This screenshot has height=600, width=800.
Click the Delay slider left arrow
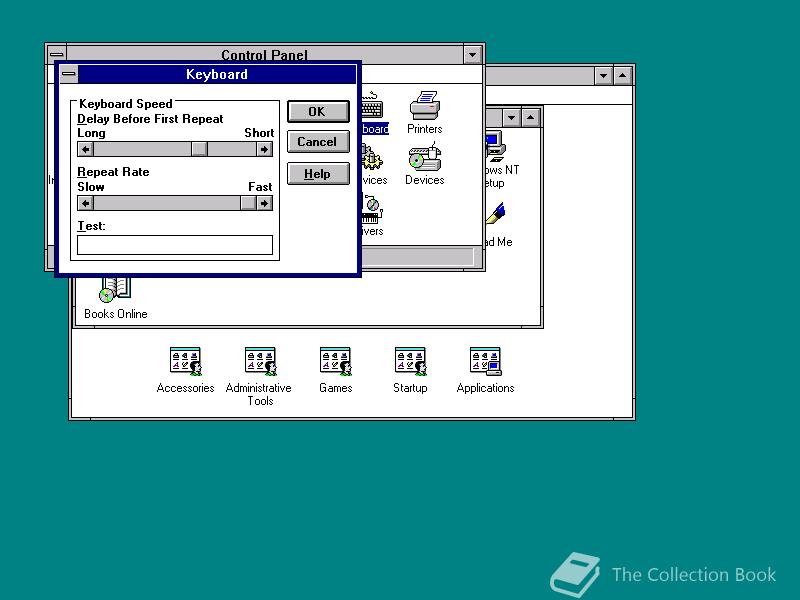85,149
